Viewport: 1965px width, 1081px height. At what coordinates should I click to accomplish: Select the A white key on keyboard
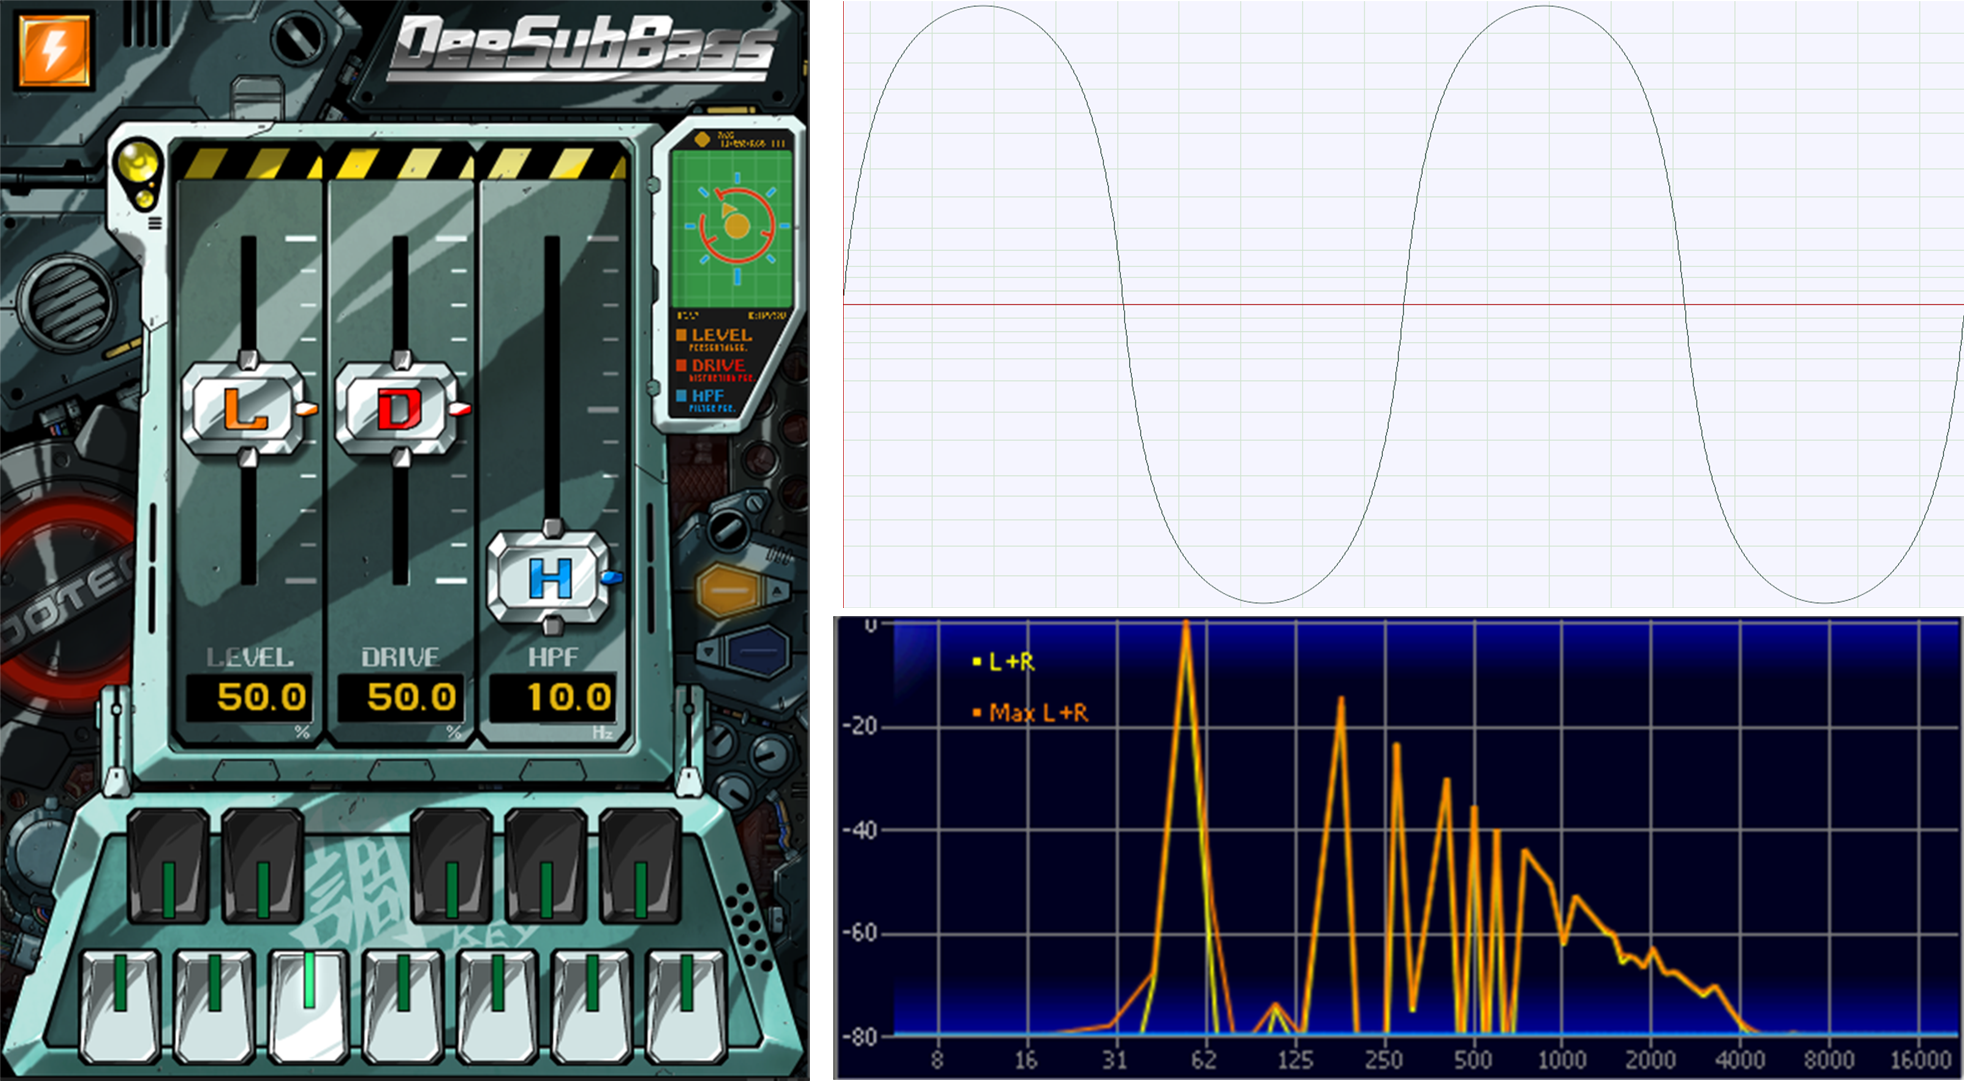click(591, 1005)
